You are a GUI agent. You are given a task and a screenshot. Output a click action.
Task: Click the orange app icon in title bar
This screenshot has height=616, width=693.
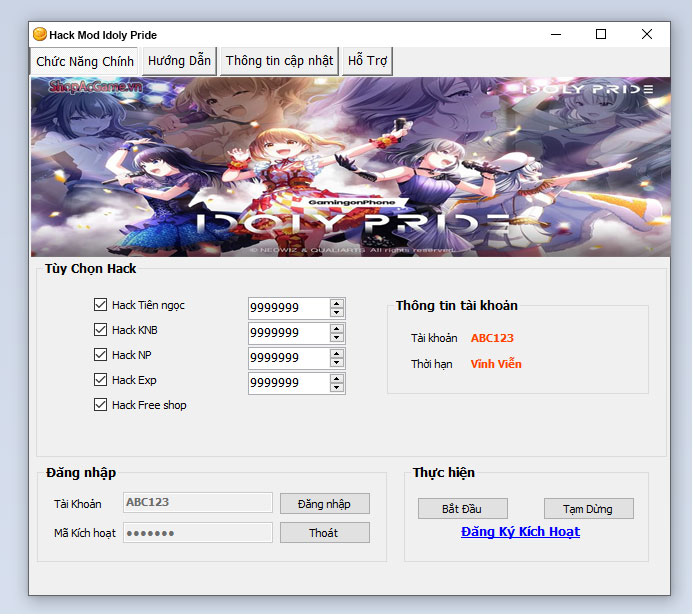tap(40, 34)
